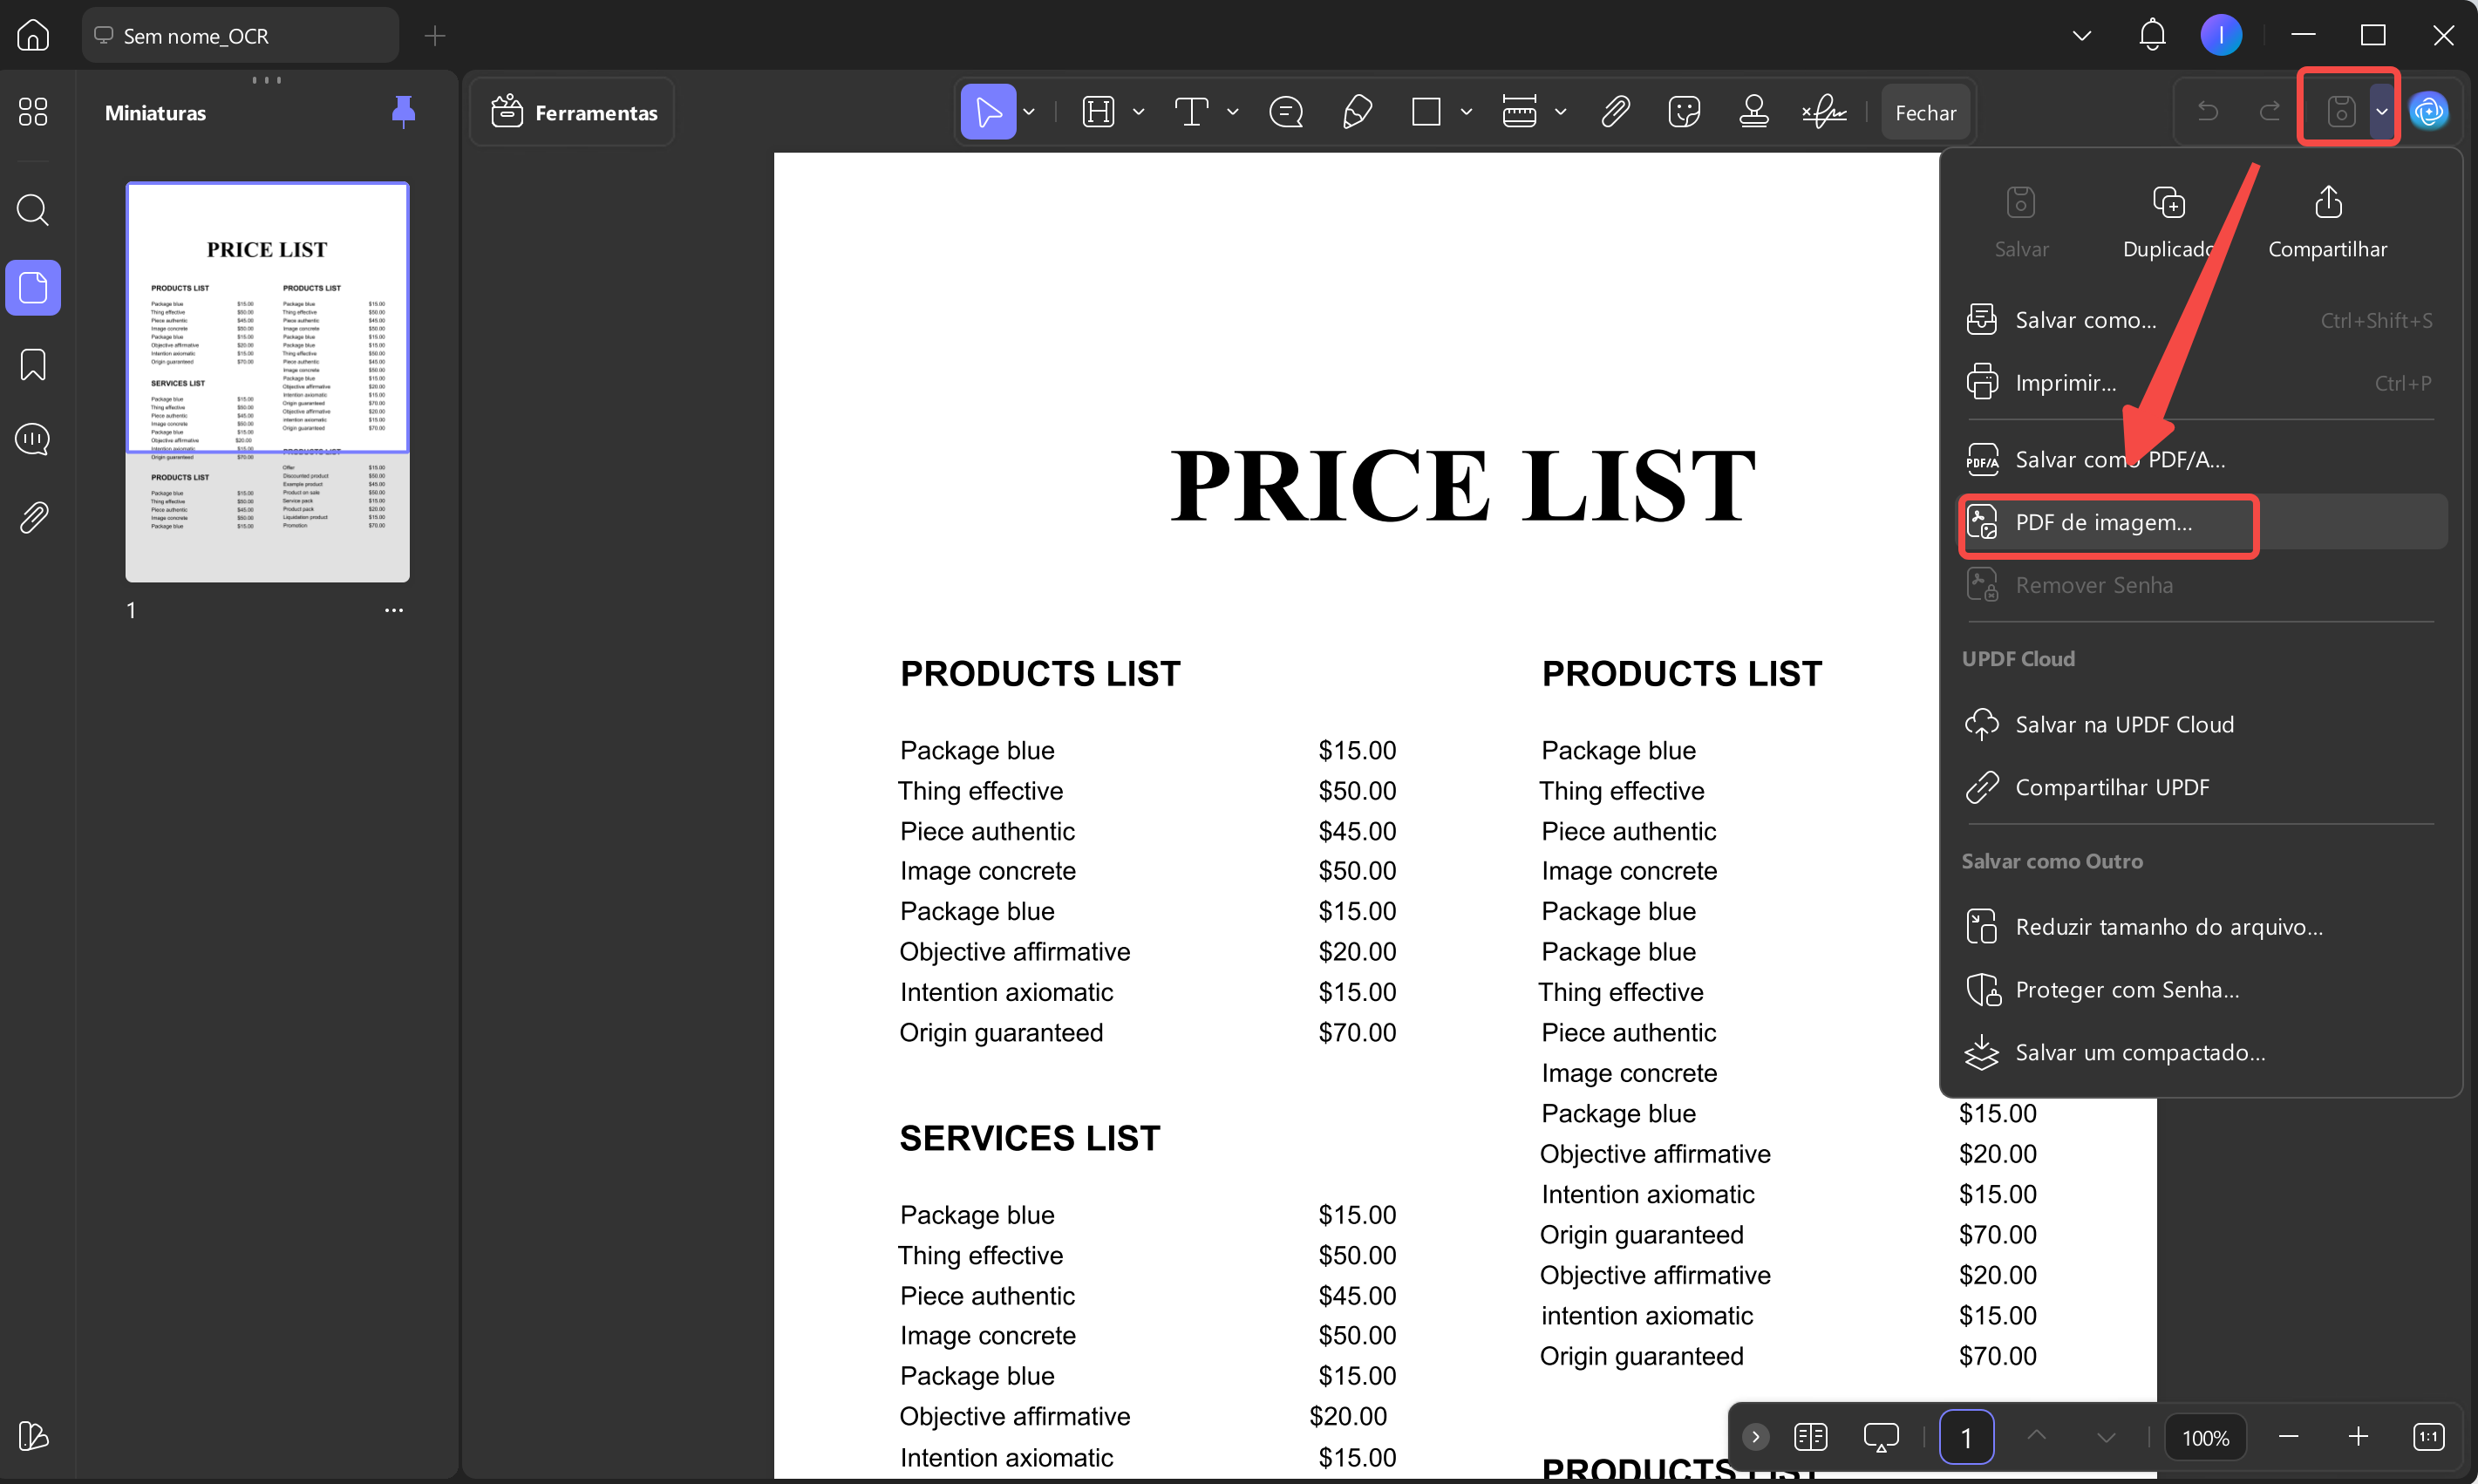2478x1484 pixels.
Task: Open the 100% zoom level dropdown
Action: [x=2205, y=1437]
